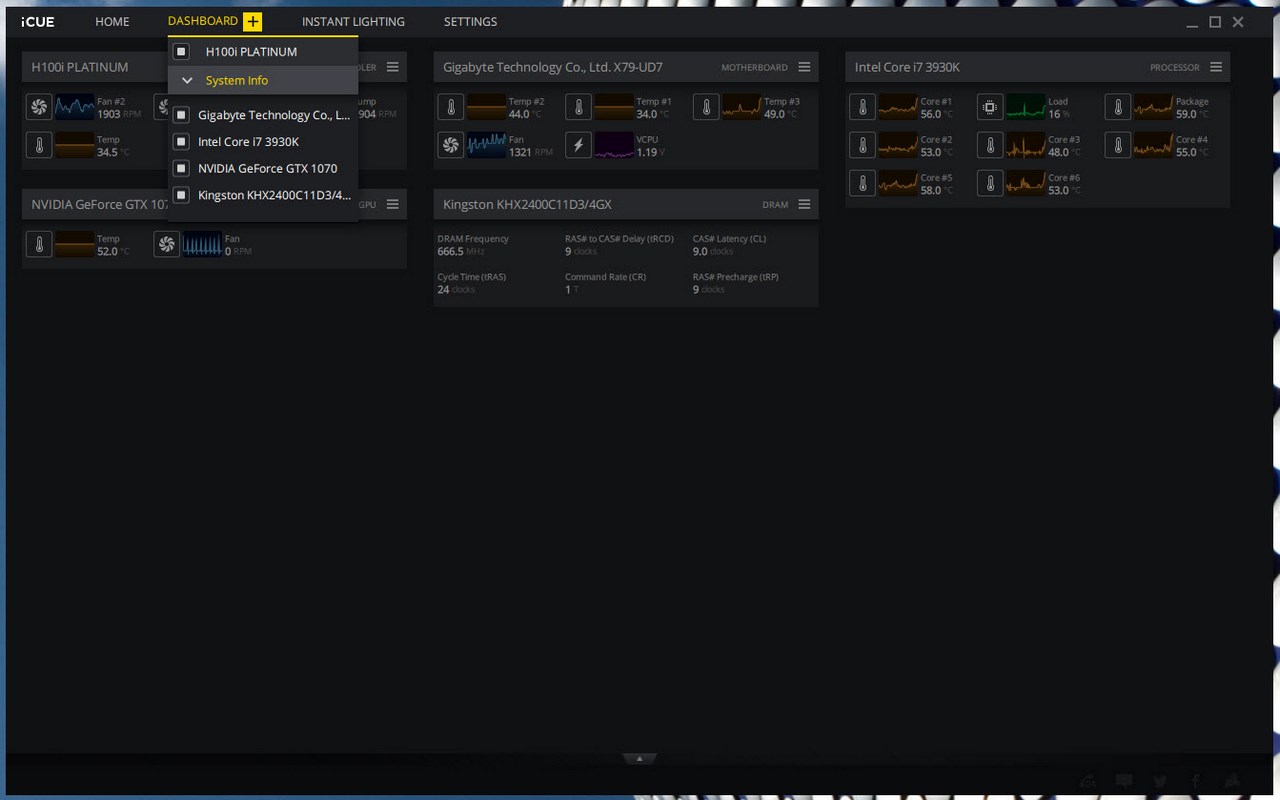This screenshot has height=800, width=1280.
Task: Toggle the Intel Core i7 3930K checkbox
Action: 181,142
